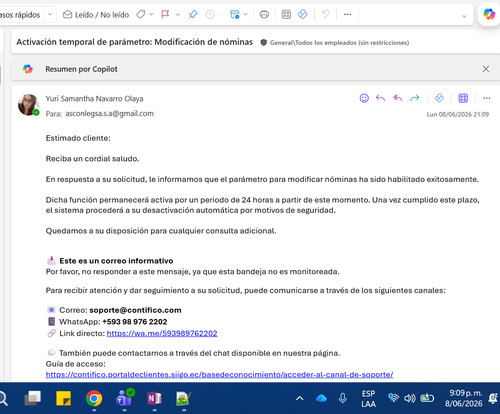Open the contifico portaldeclientes support guide link
500x414 pixels.
219,375
